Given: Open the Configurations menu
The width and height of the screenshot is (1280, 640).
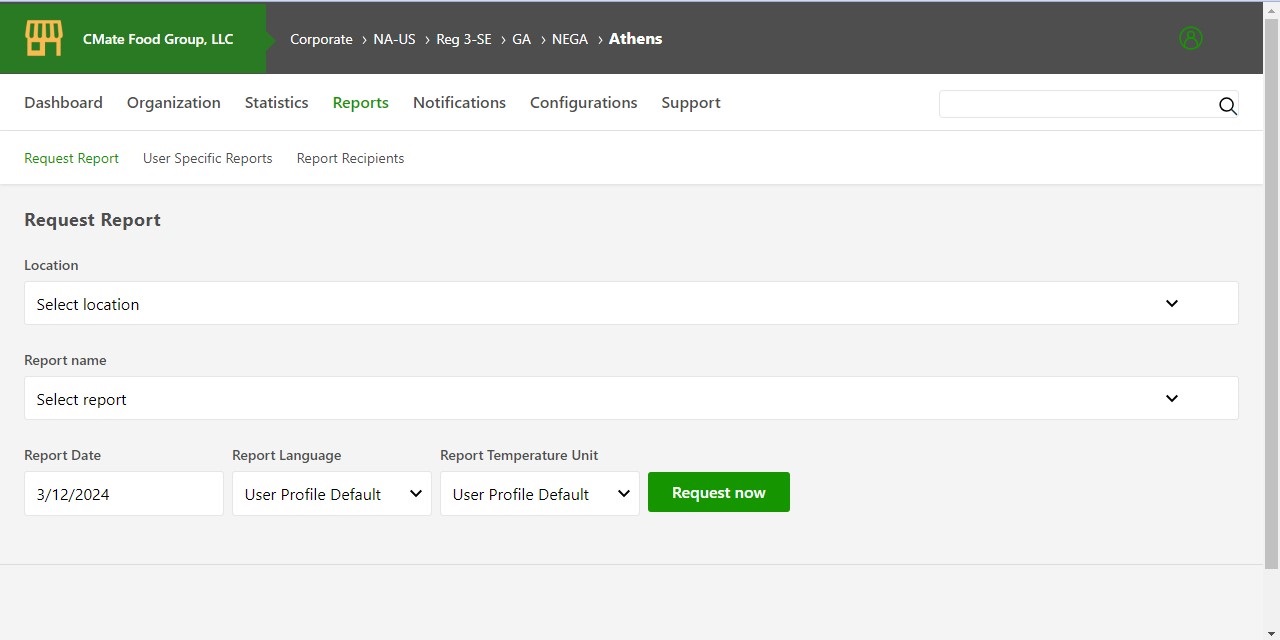Looking at the screenshot, I should point(584,102).
